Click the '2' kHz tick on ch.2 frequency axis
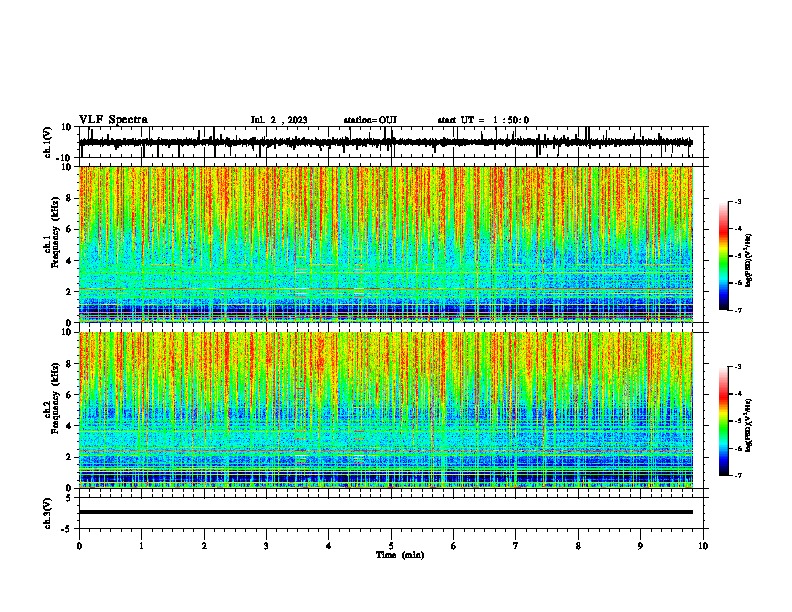 [x=69, y=457]
